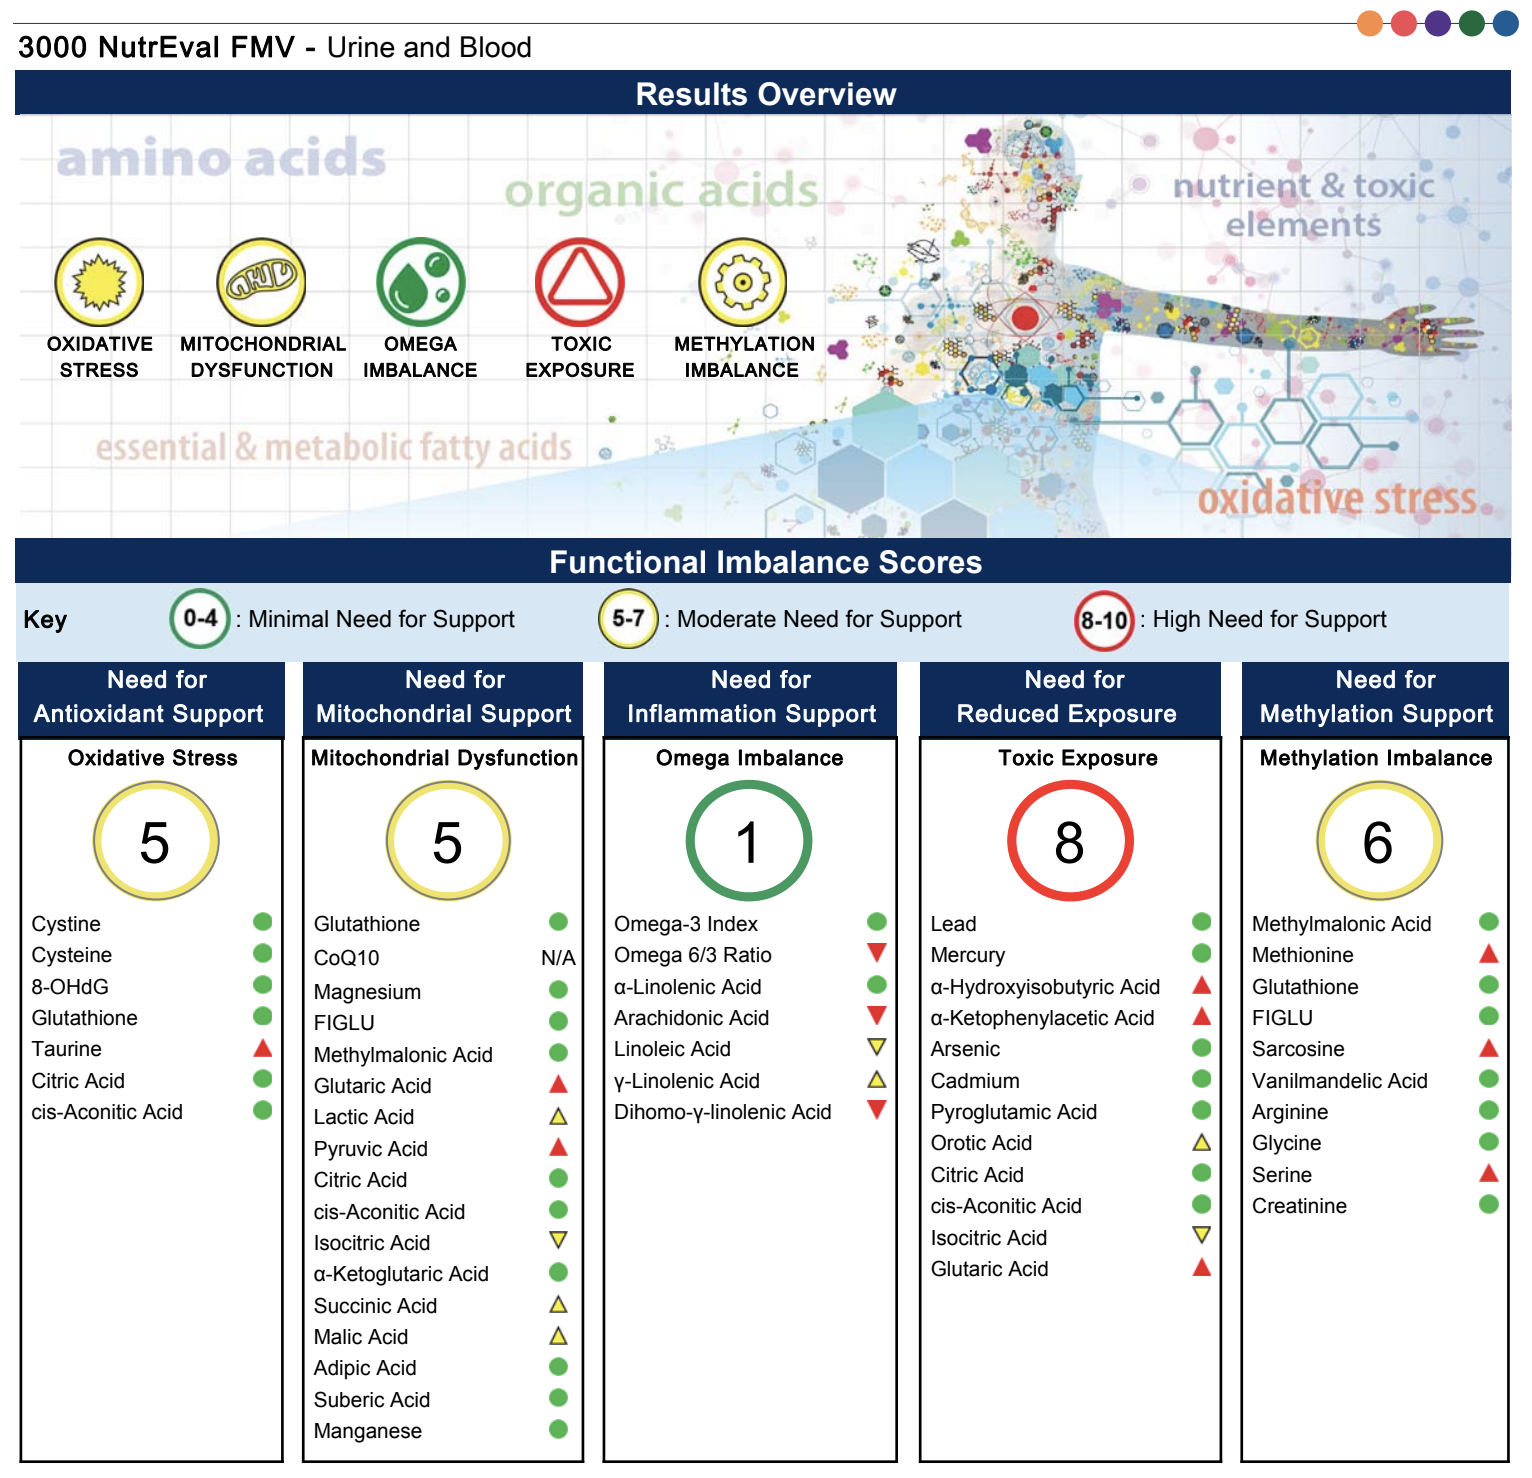Click the red down triangle beside Arachidonic Acid
The height and width of the screenshot is (1478, 1532).
click(877, 1015)
